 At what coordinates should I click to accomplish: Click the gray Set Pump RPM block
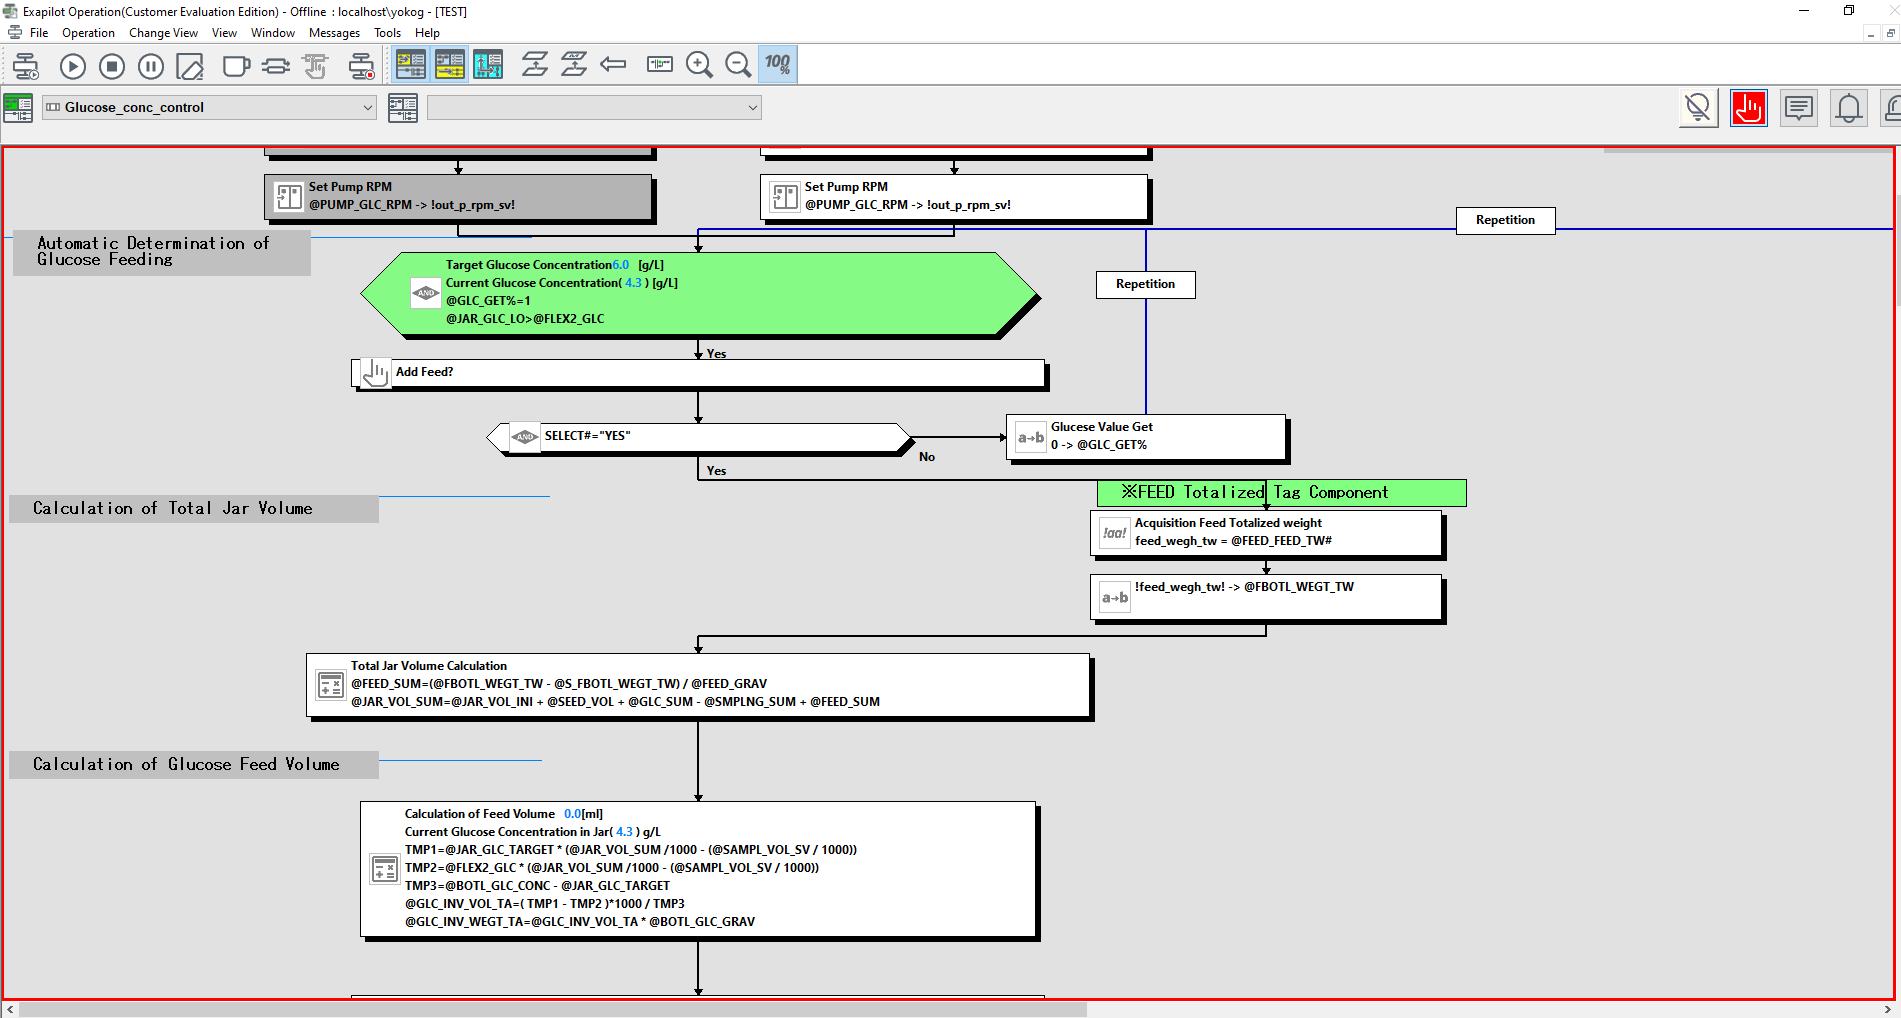point(458,197)
